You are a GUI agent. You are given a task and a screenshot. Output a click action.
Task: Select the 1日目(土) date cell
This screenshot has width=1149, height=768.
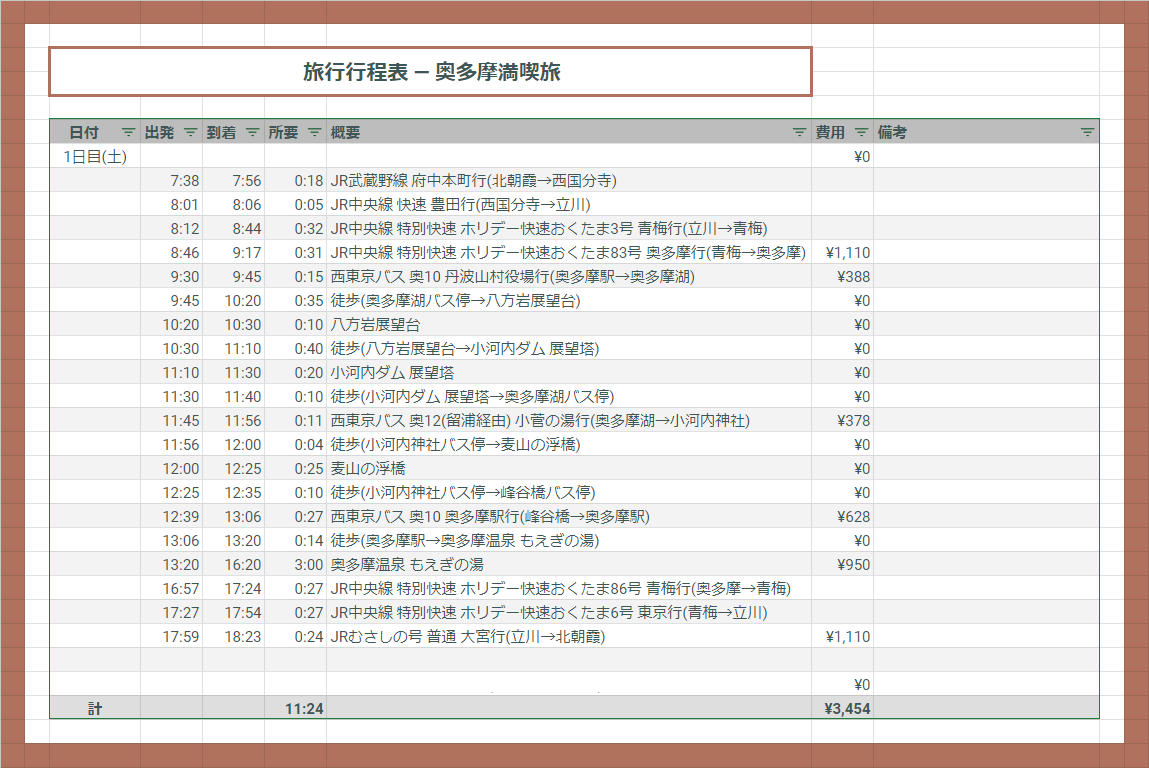(x=95, y=156)
